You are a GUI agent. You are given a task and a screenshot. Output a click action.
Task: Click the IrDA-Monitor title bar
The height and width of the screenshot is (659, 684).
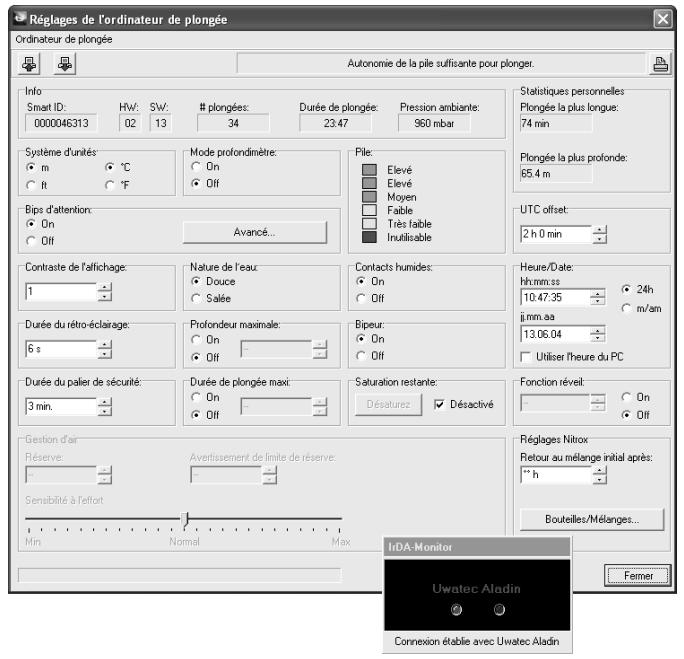coord(476,547)
